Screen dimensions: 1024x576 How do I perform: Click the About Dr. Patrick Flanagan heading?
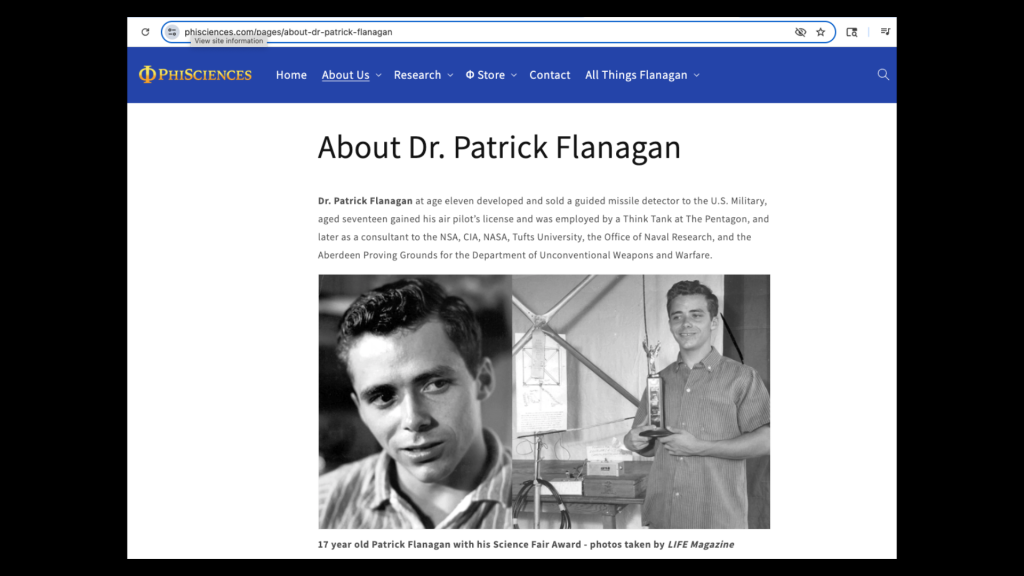click(499, 147)
